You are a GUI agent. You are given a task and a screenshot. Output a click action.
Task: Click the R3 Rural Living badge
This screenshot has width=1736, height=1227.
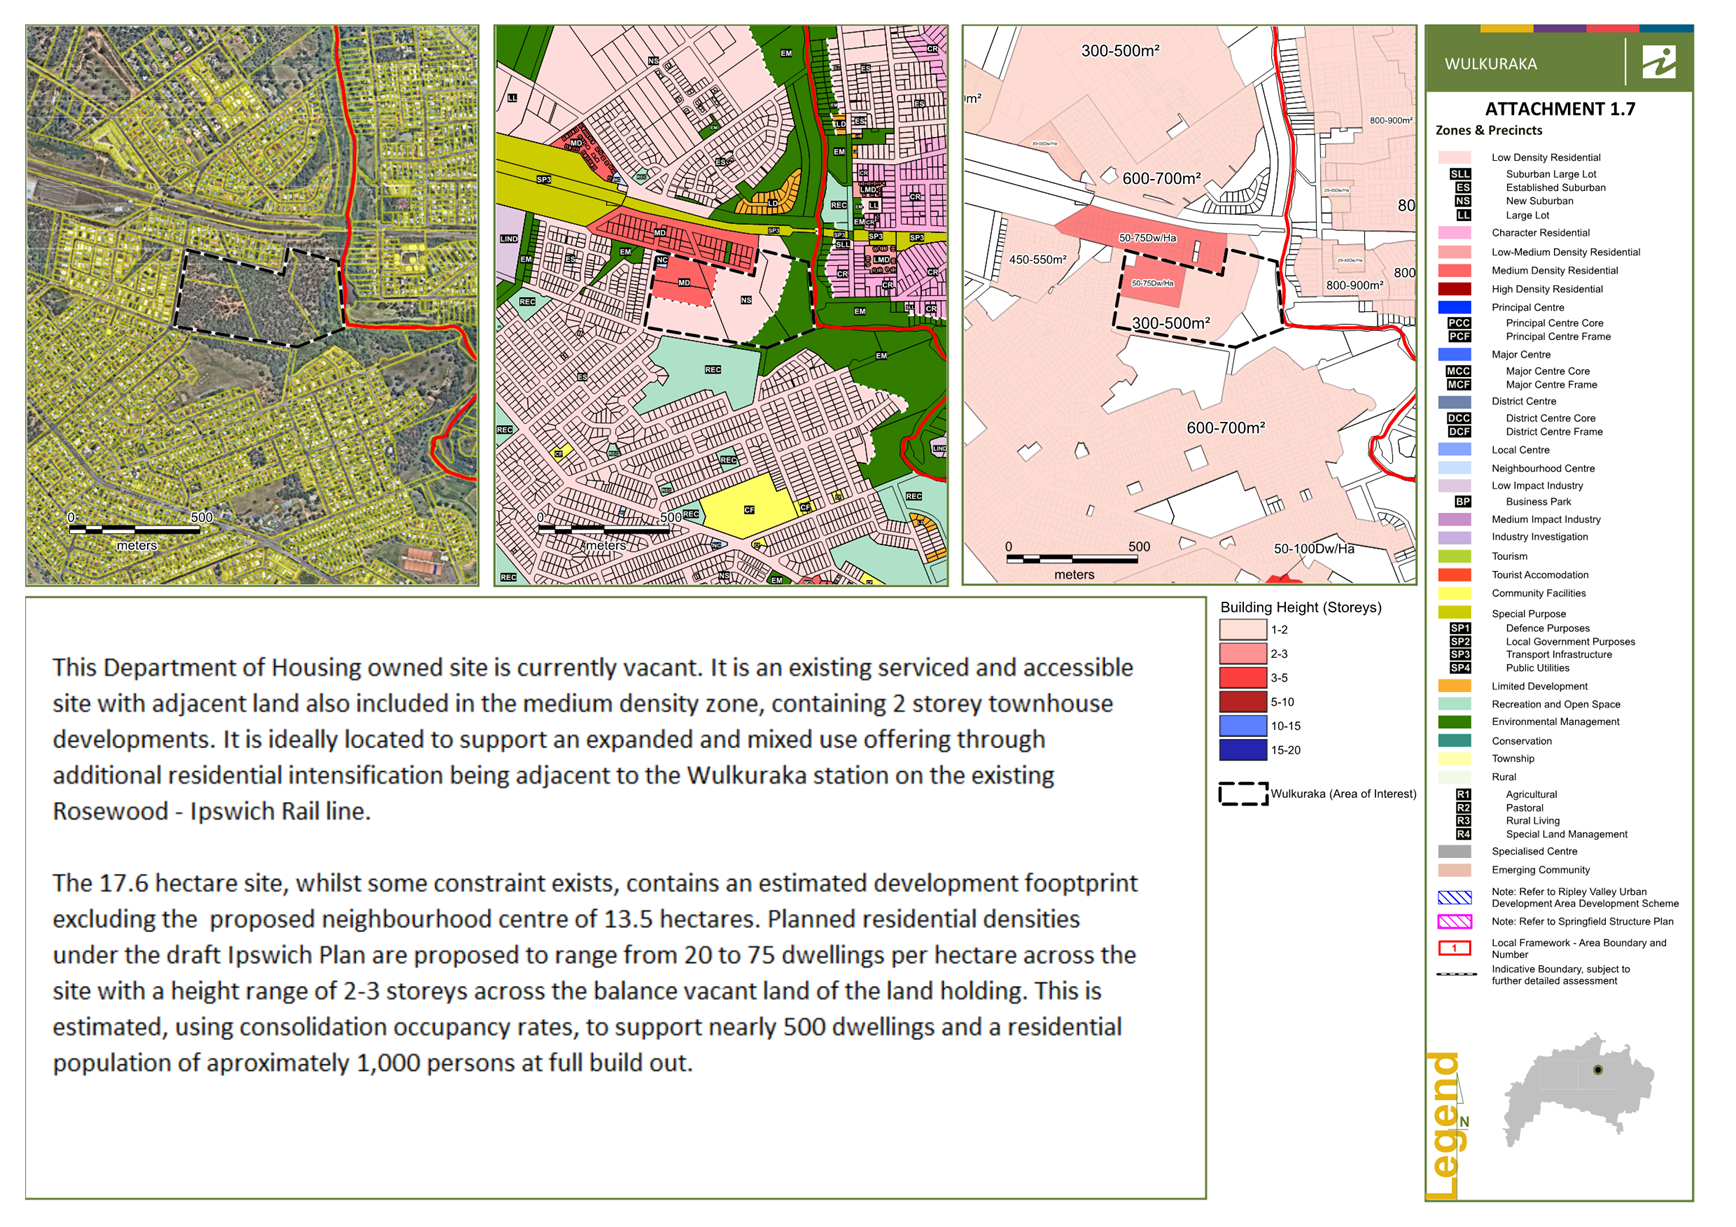1463,821
